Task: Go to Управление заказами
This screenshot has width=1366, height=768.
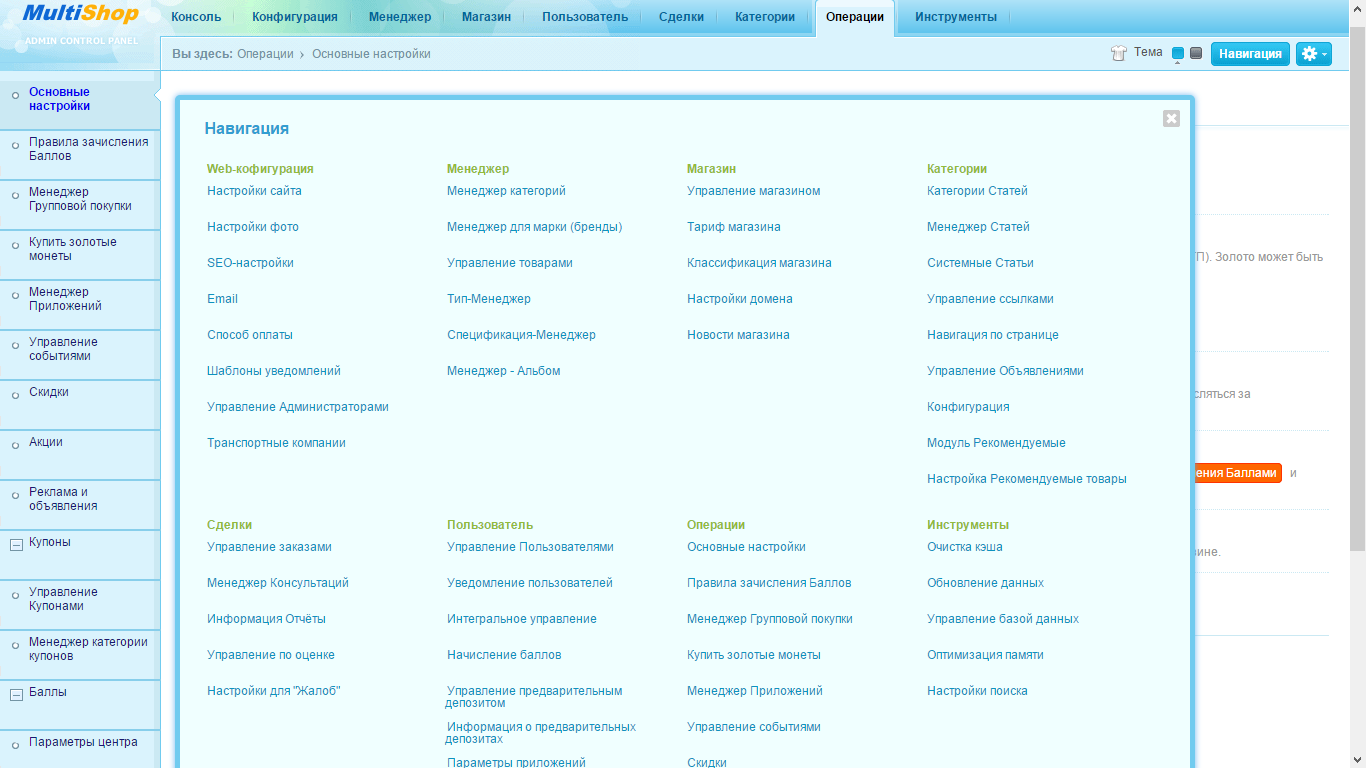Action: pyautogui.click(x=269, y=547)
